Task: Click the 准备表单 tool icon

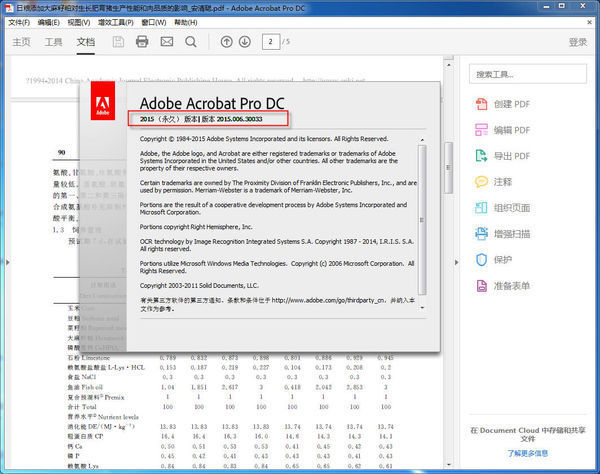Action: pos(481,286)
